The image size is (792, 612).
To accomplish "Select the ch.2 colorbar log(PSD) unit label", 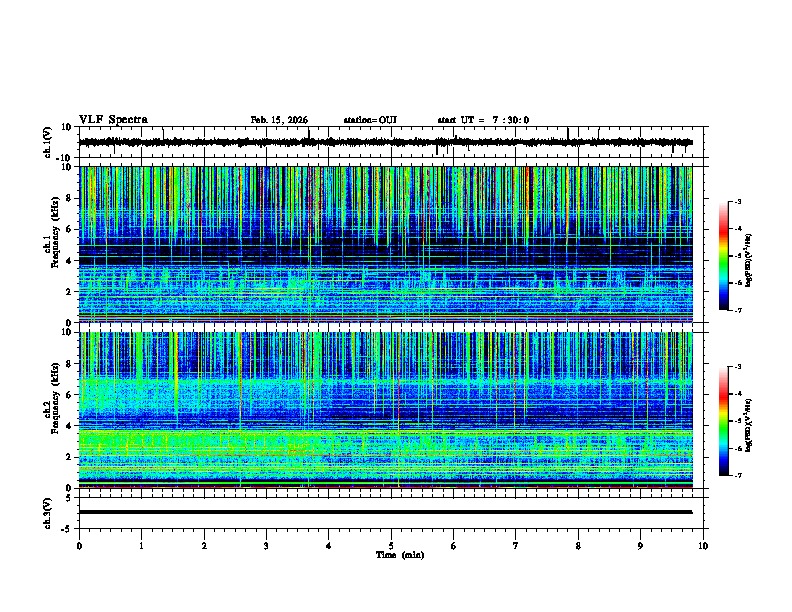I will [x=748, y=426].
